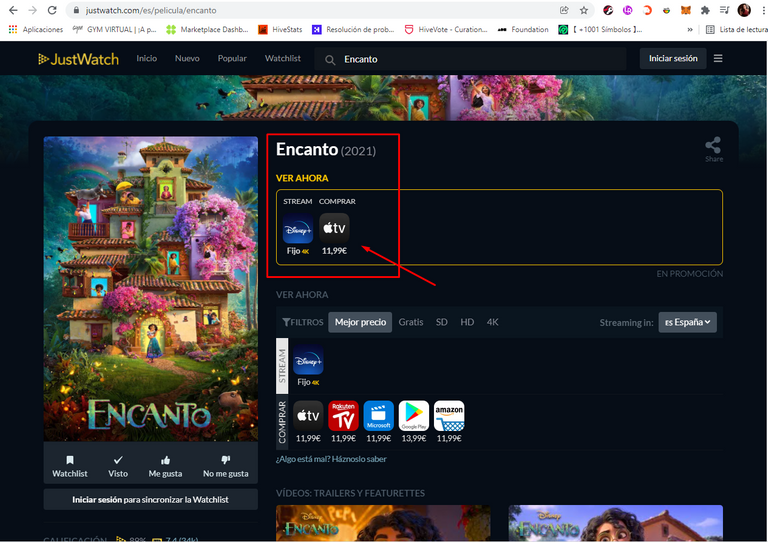Go to Nuevo in navigation
Viewport: 768px width, 542px height.
(x=187, y=58)
